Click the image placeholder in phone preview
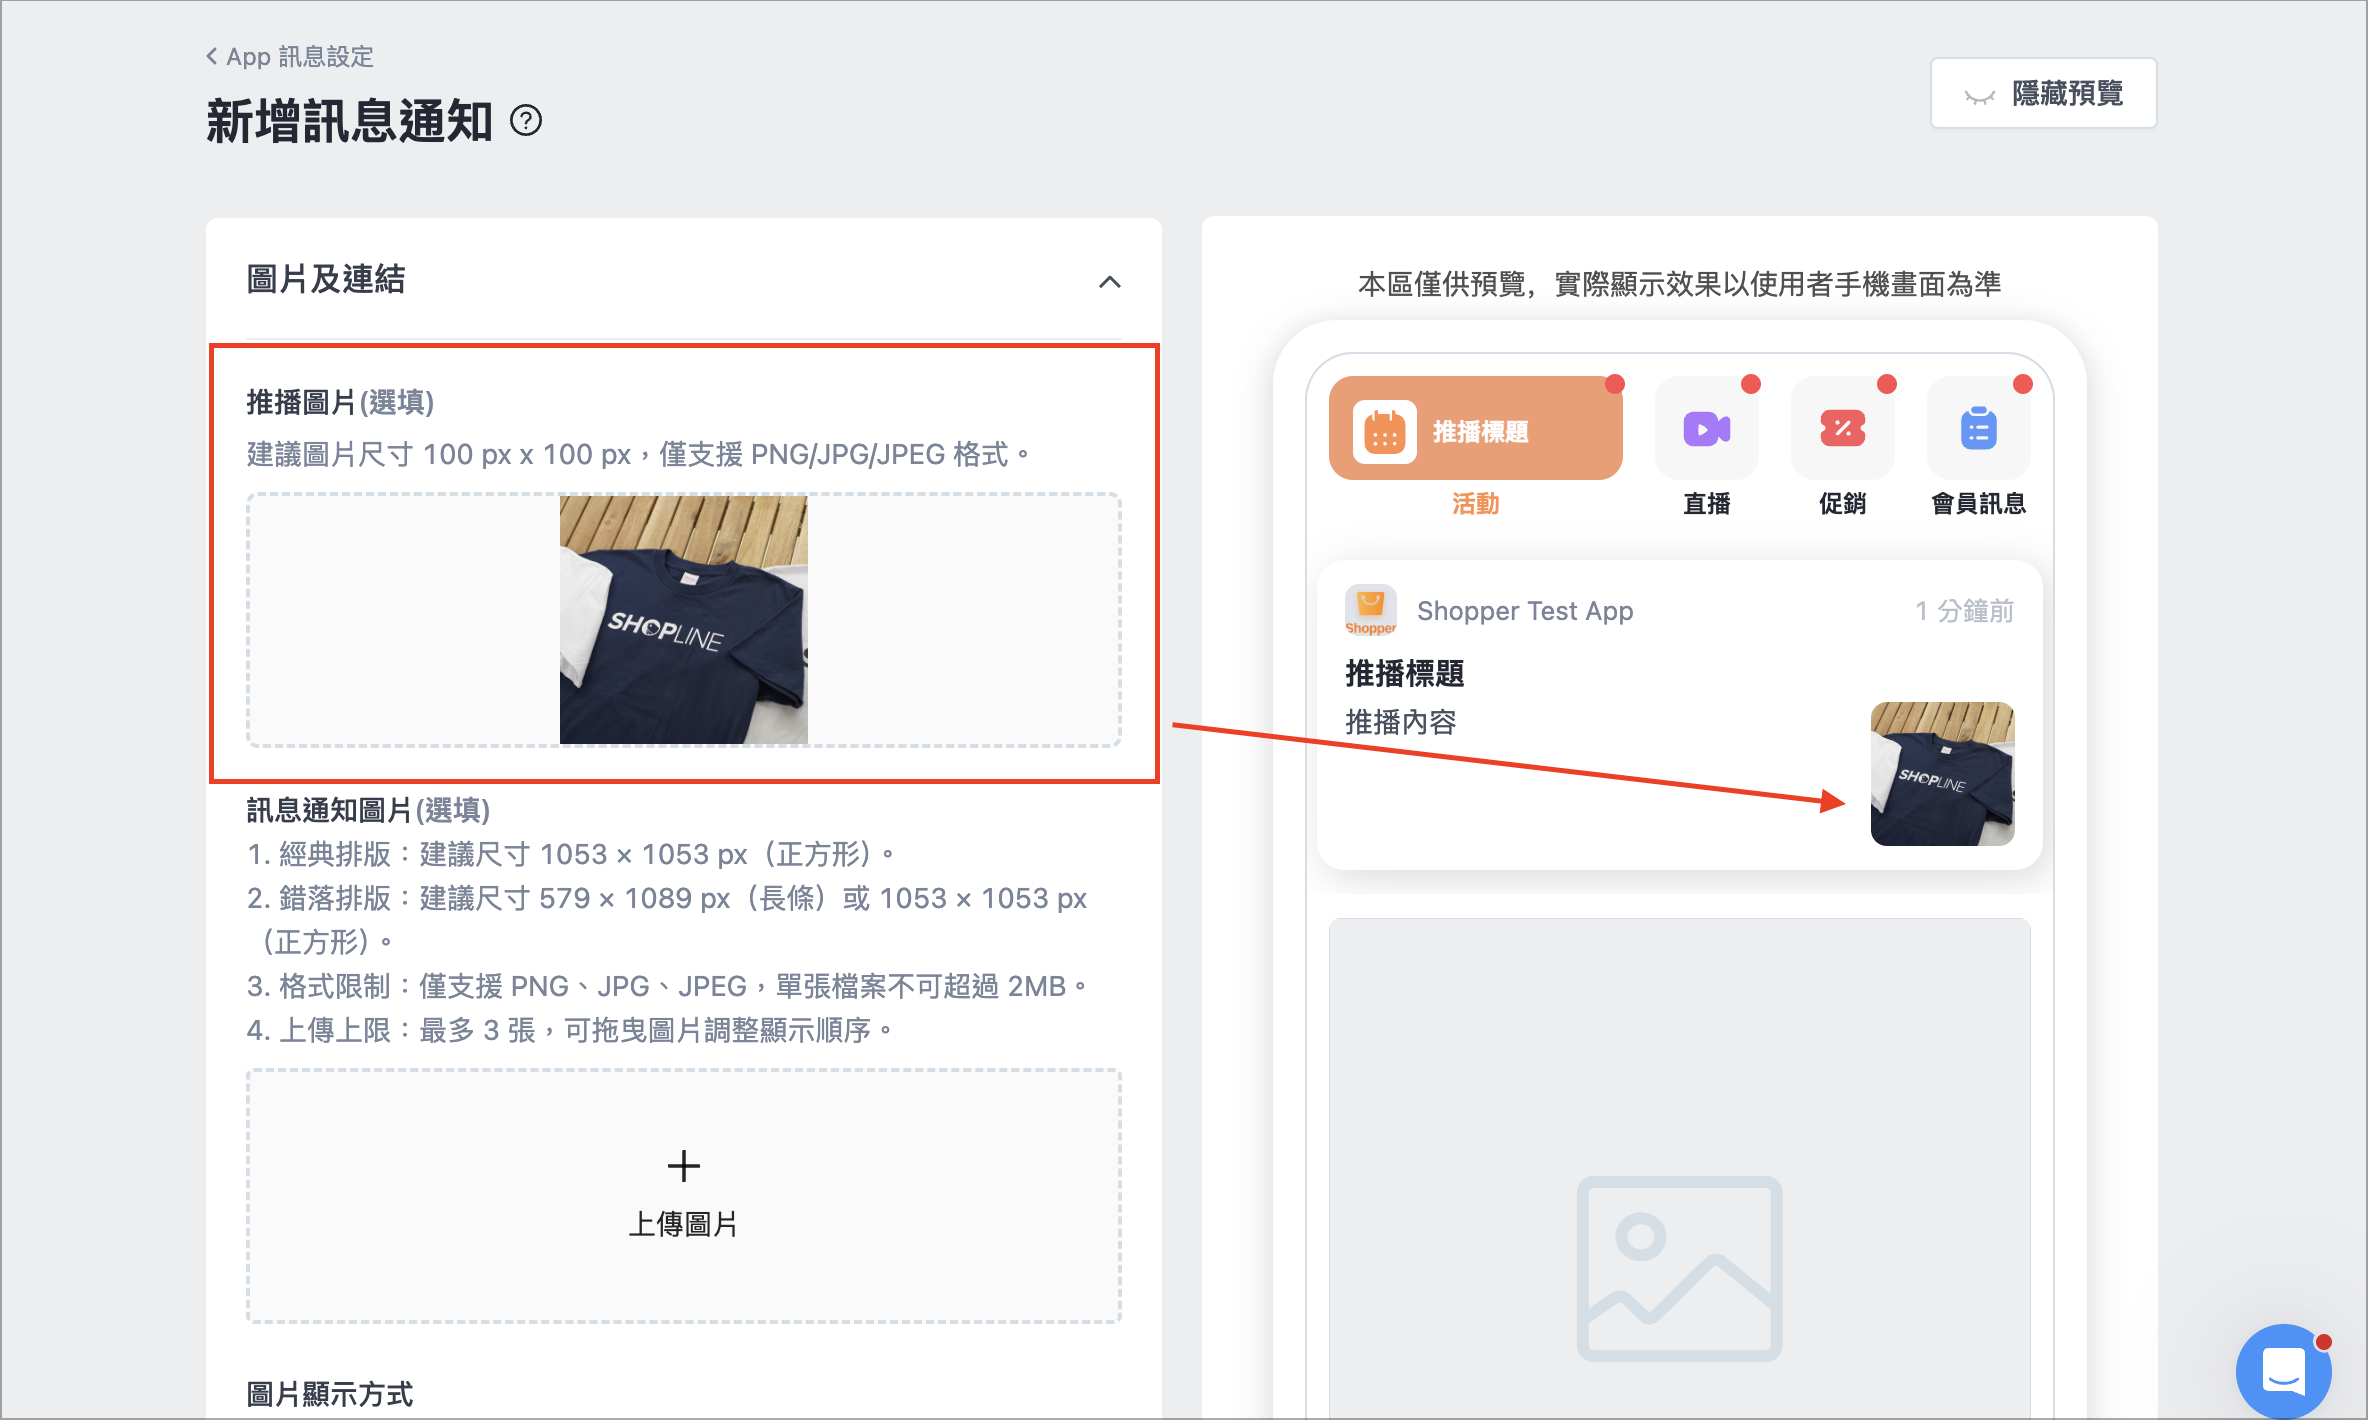The height and width of the screenshot is (1420, 2368). tap(1679, 1268)
